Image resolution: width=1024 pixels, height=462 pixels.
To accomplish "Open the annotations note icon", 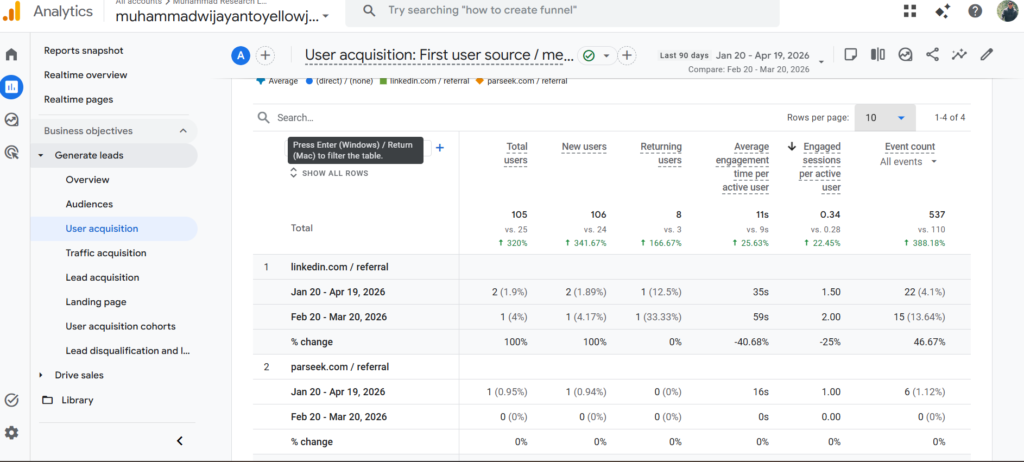I will (850, 54).
